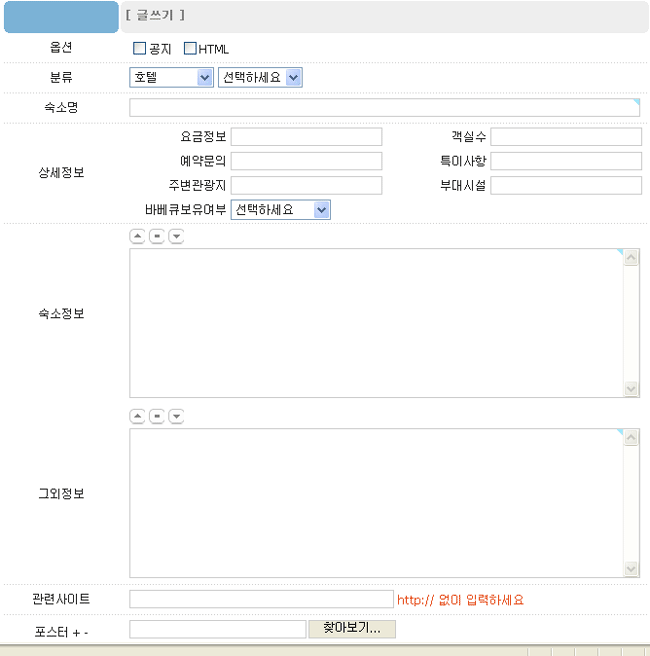Click the up-arrow resize icon above 그외정보 textarea
Viewport: 650px width, 656px height.
point(138,416)
